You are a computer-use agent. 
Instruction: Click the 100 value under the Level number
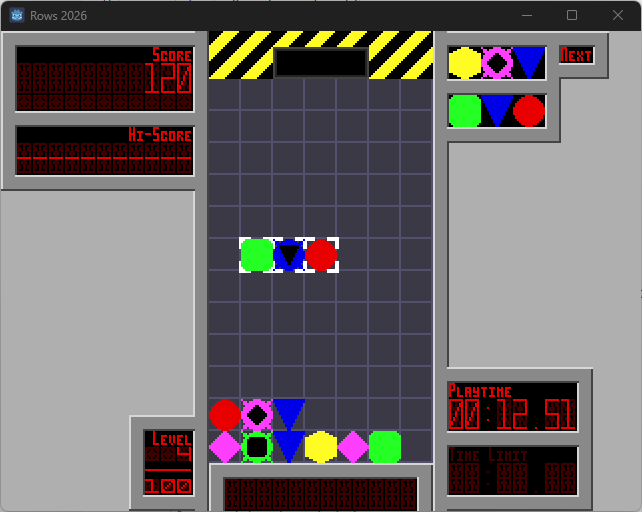click(168, 486)
